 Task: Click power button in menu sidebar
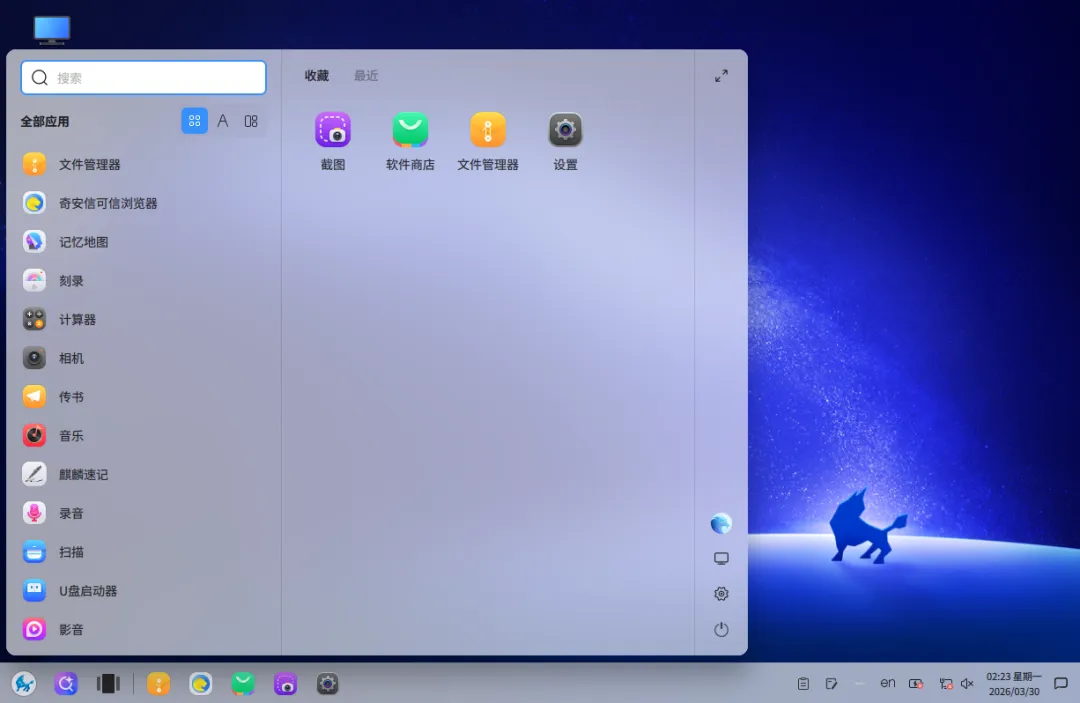[x=721, y=629]
